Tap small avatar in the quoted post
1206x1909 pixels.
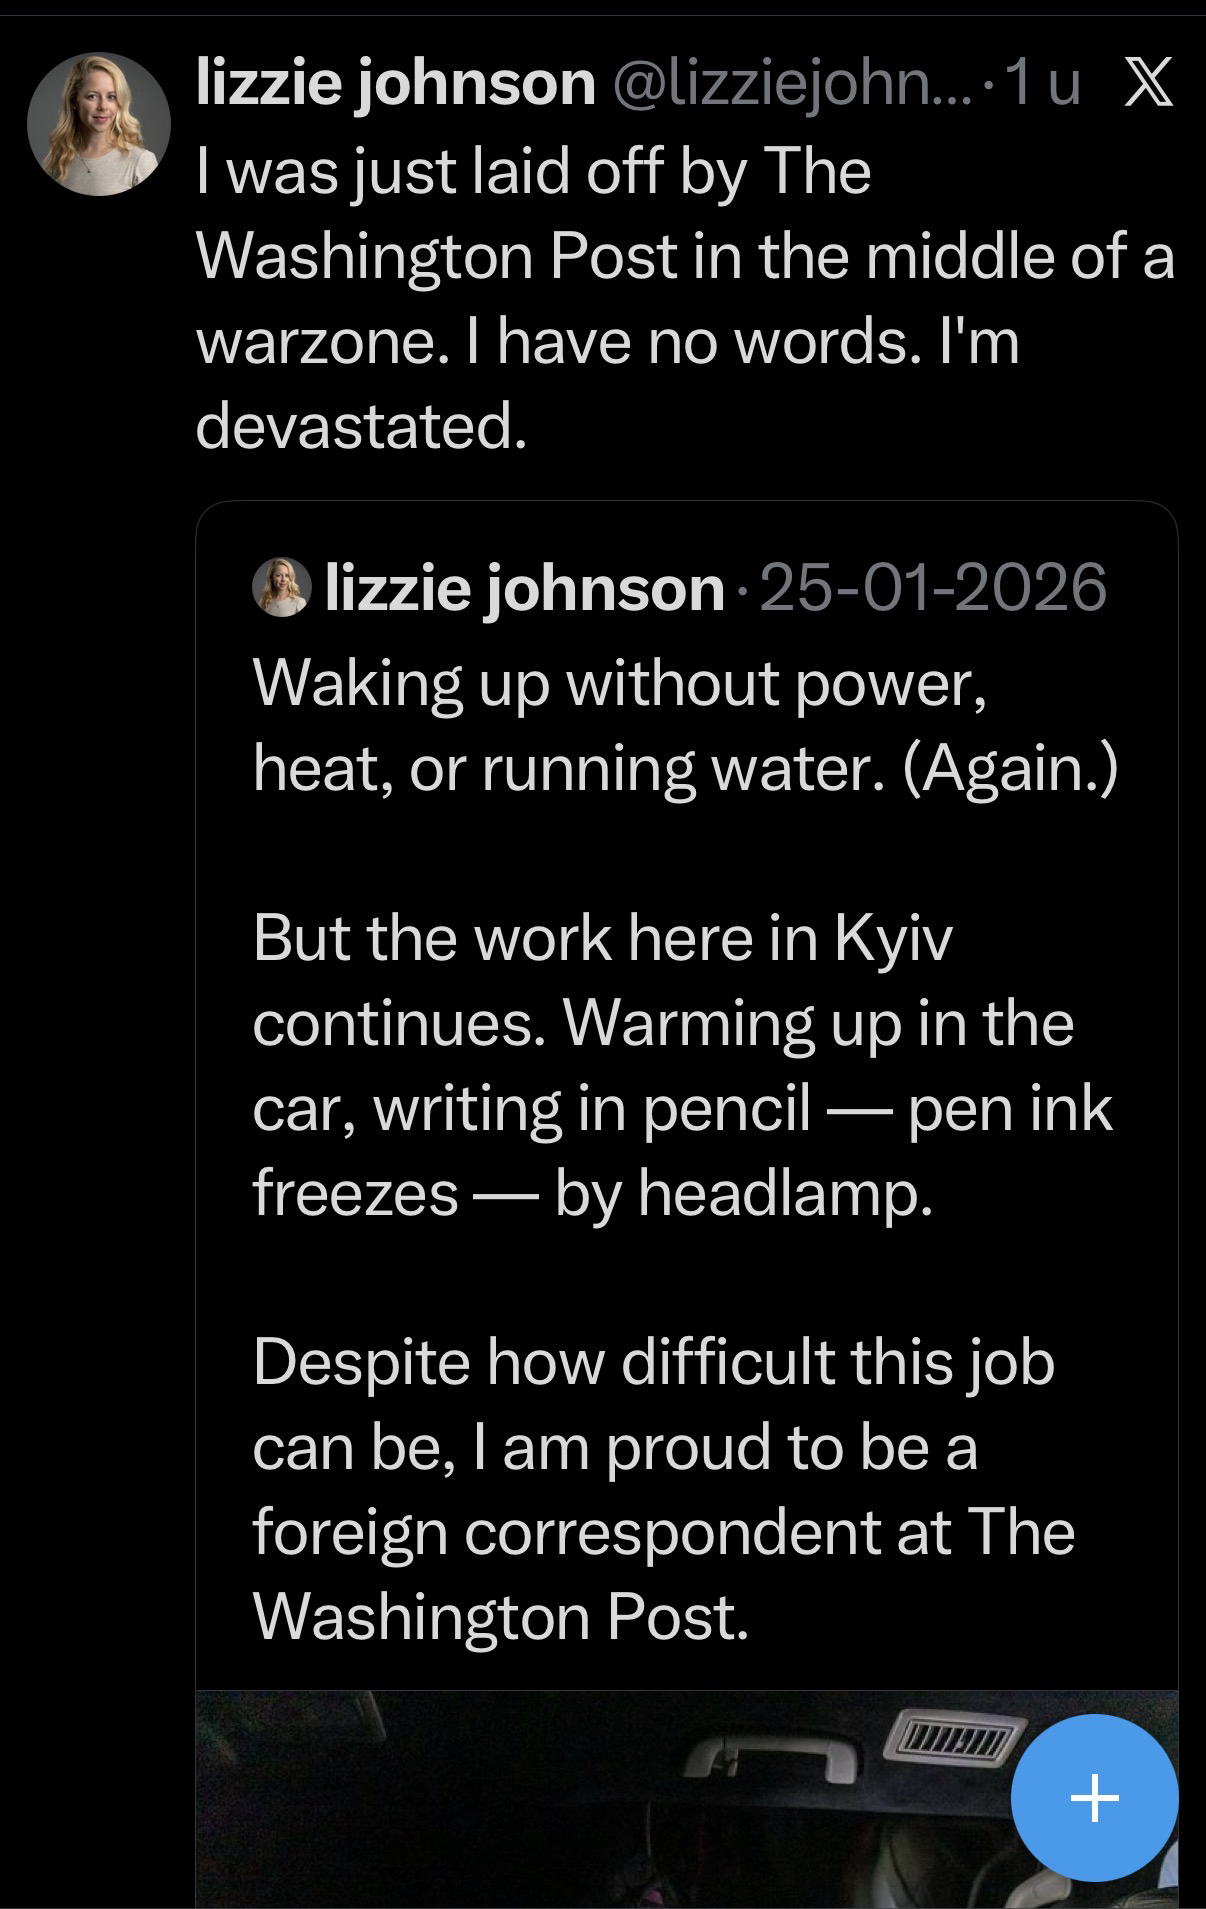pos(282,587)
